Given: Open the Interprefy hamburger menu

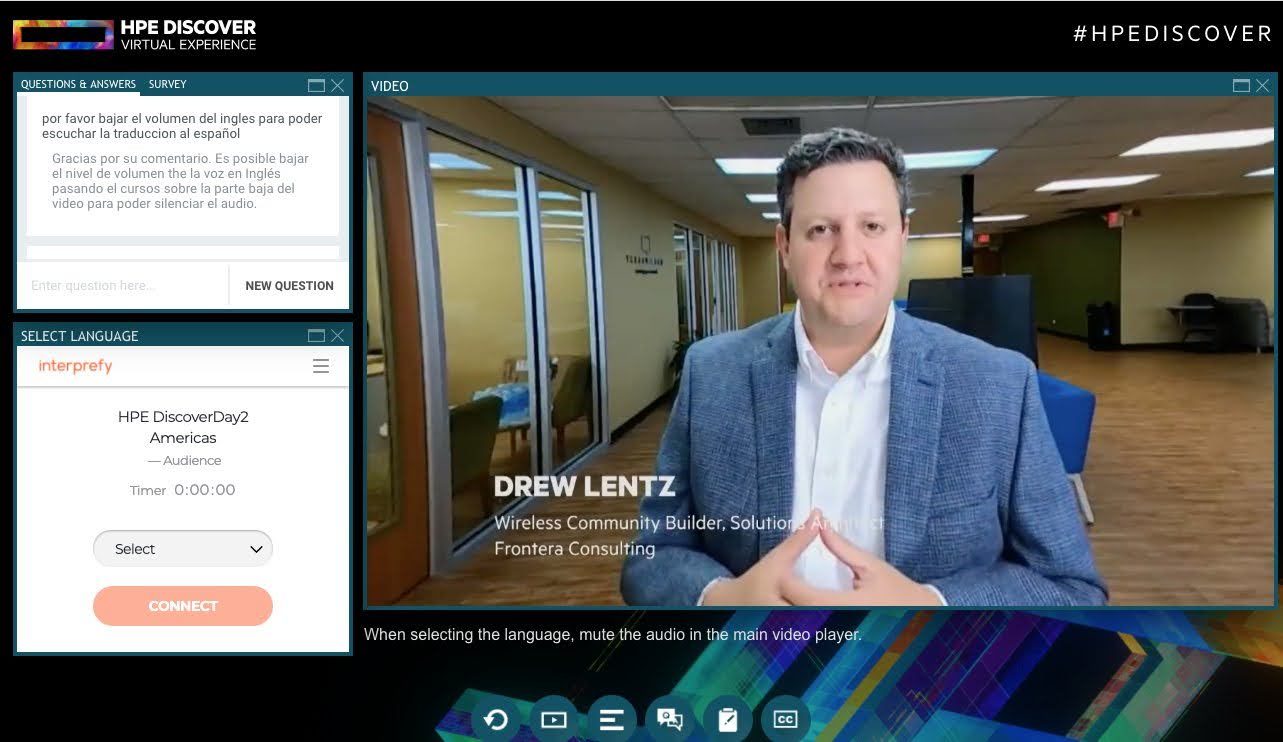Looking at the screenshot, I should tap(321, 367).
